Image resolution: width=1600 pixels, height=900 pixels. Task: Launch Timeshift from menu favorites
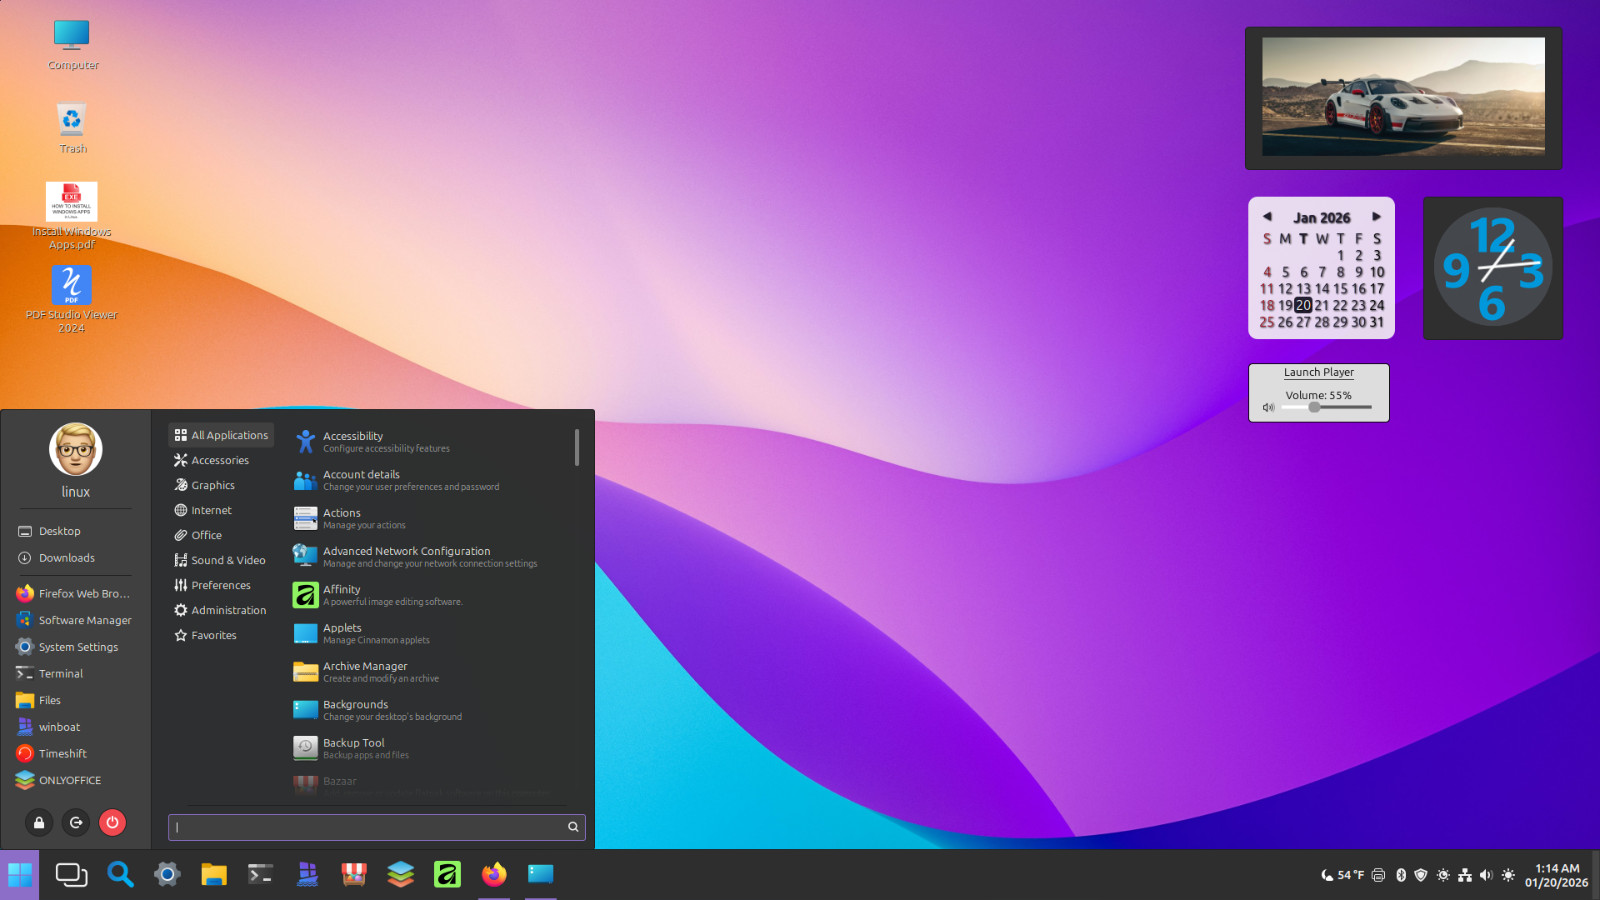[74, 754]
